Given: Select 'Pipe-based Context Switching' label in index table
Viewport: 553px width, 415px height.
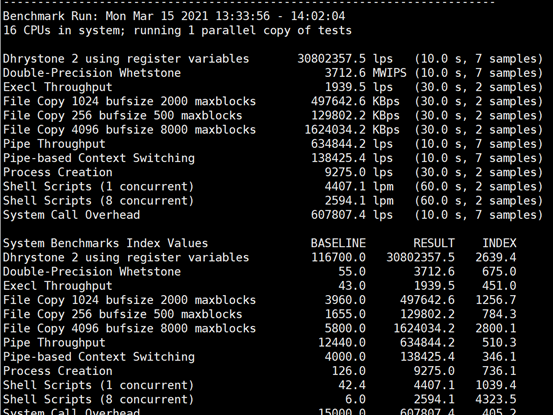Looking at the screenshot, I should [x=99, y=357].
